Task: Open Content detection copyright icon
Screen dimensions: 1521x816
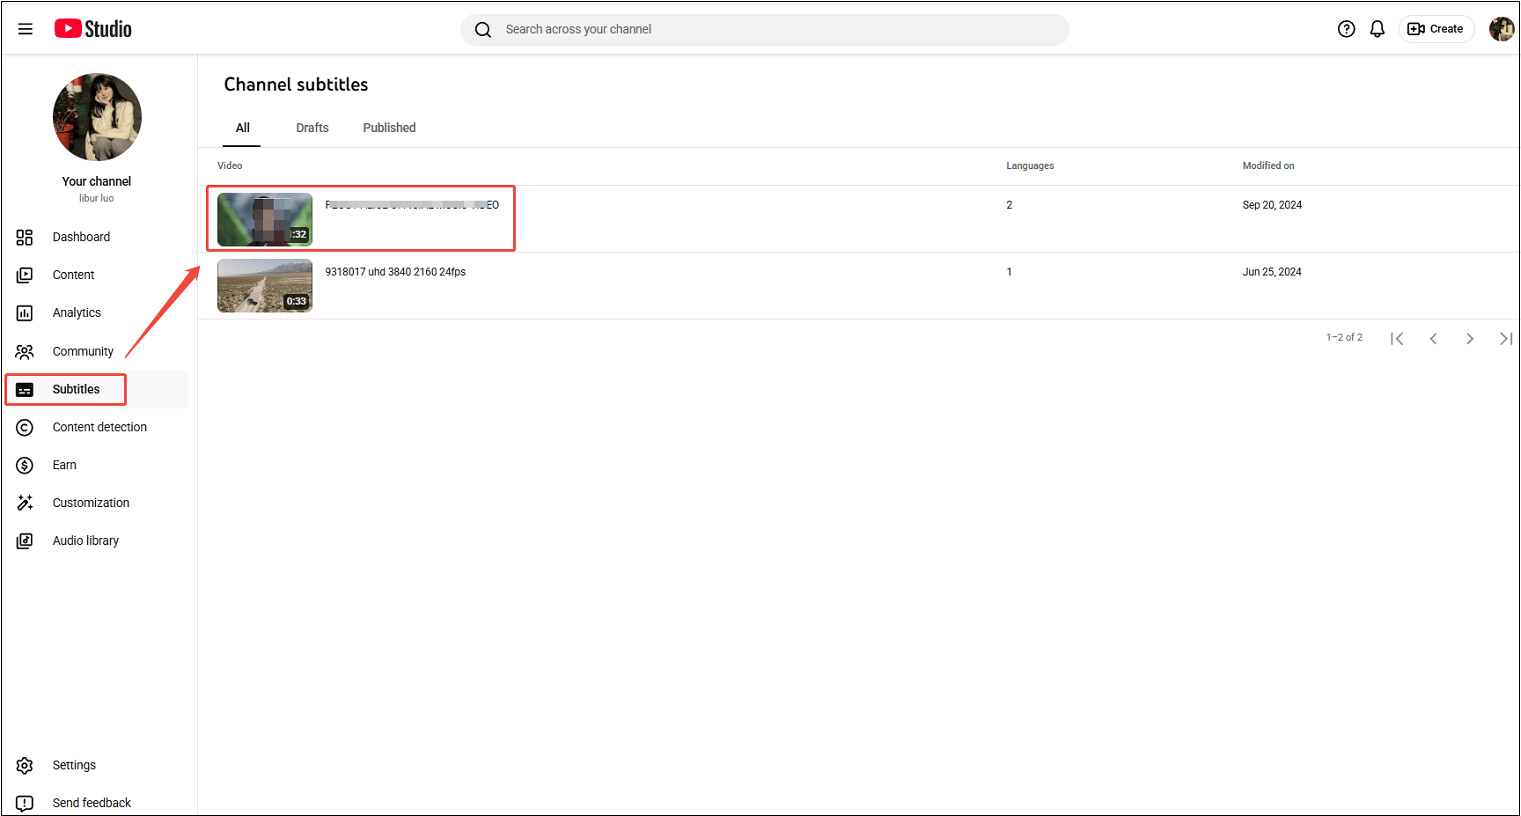Action: pos(25,427)
